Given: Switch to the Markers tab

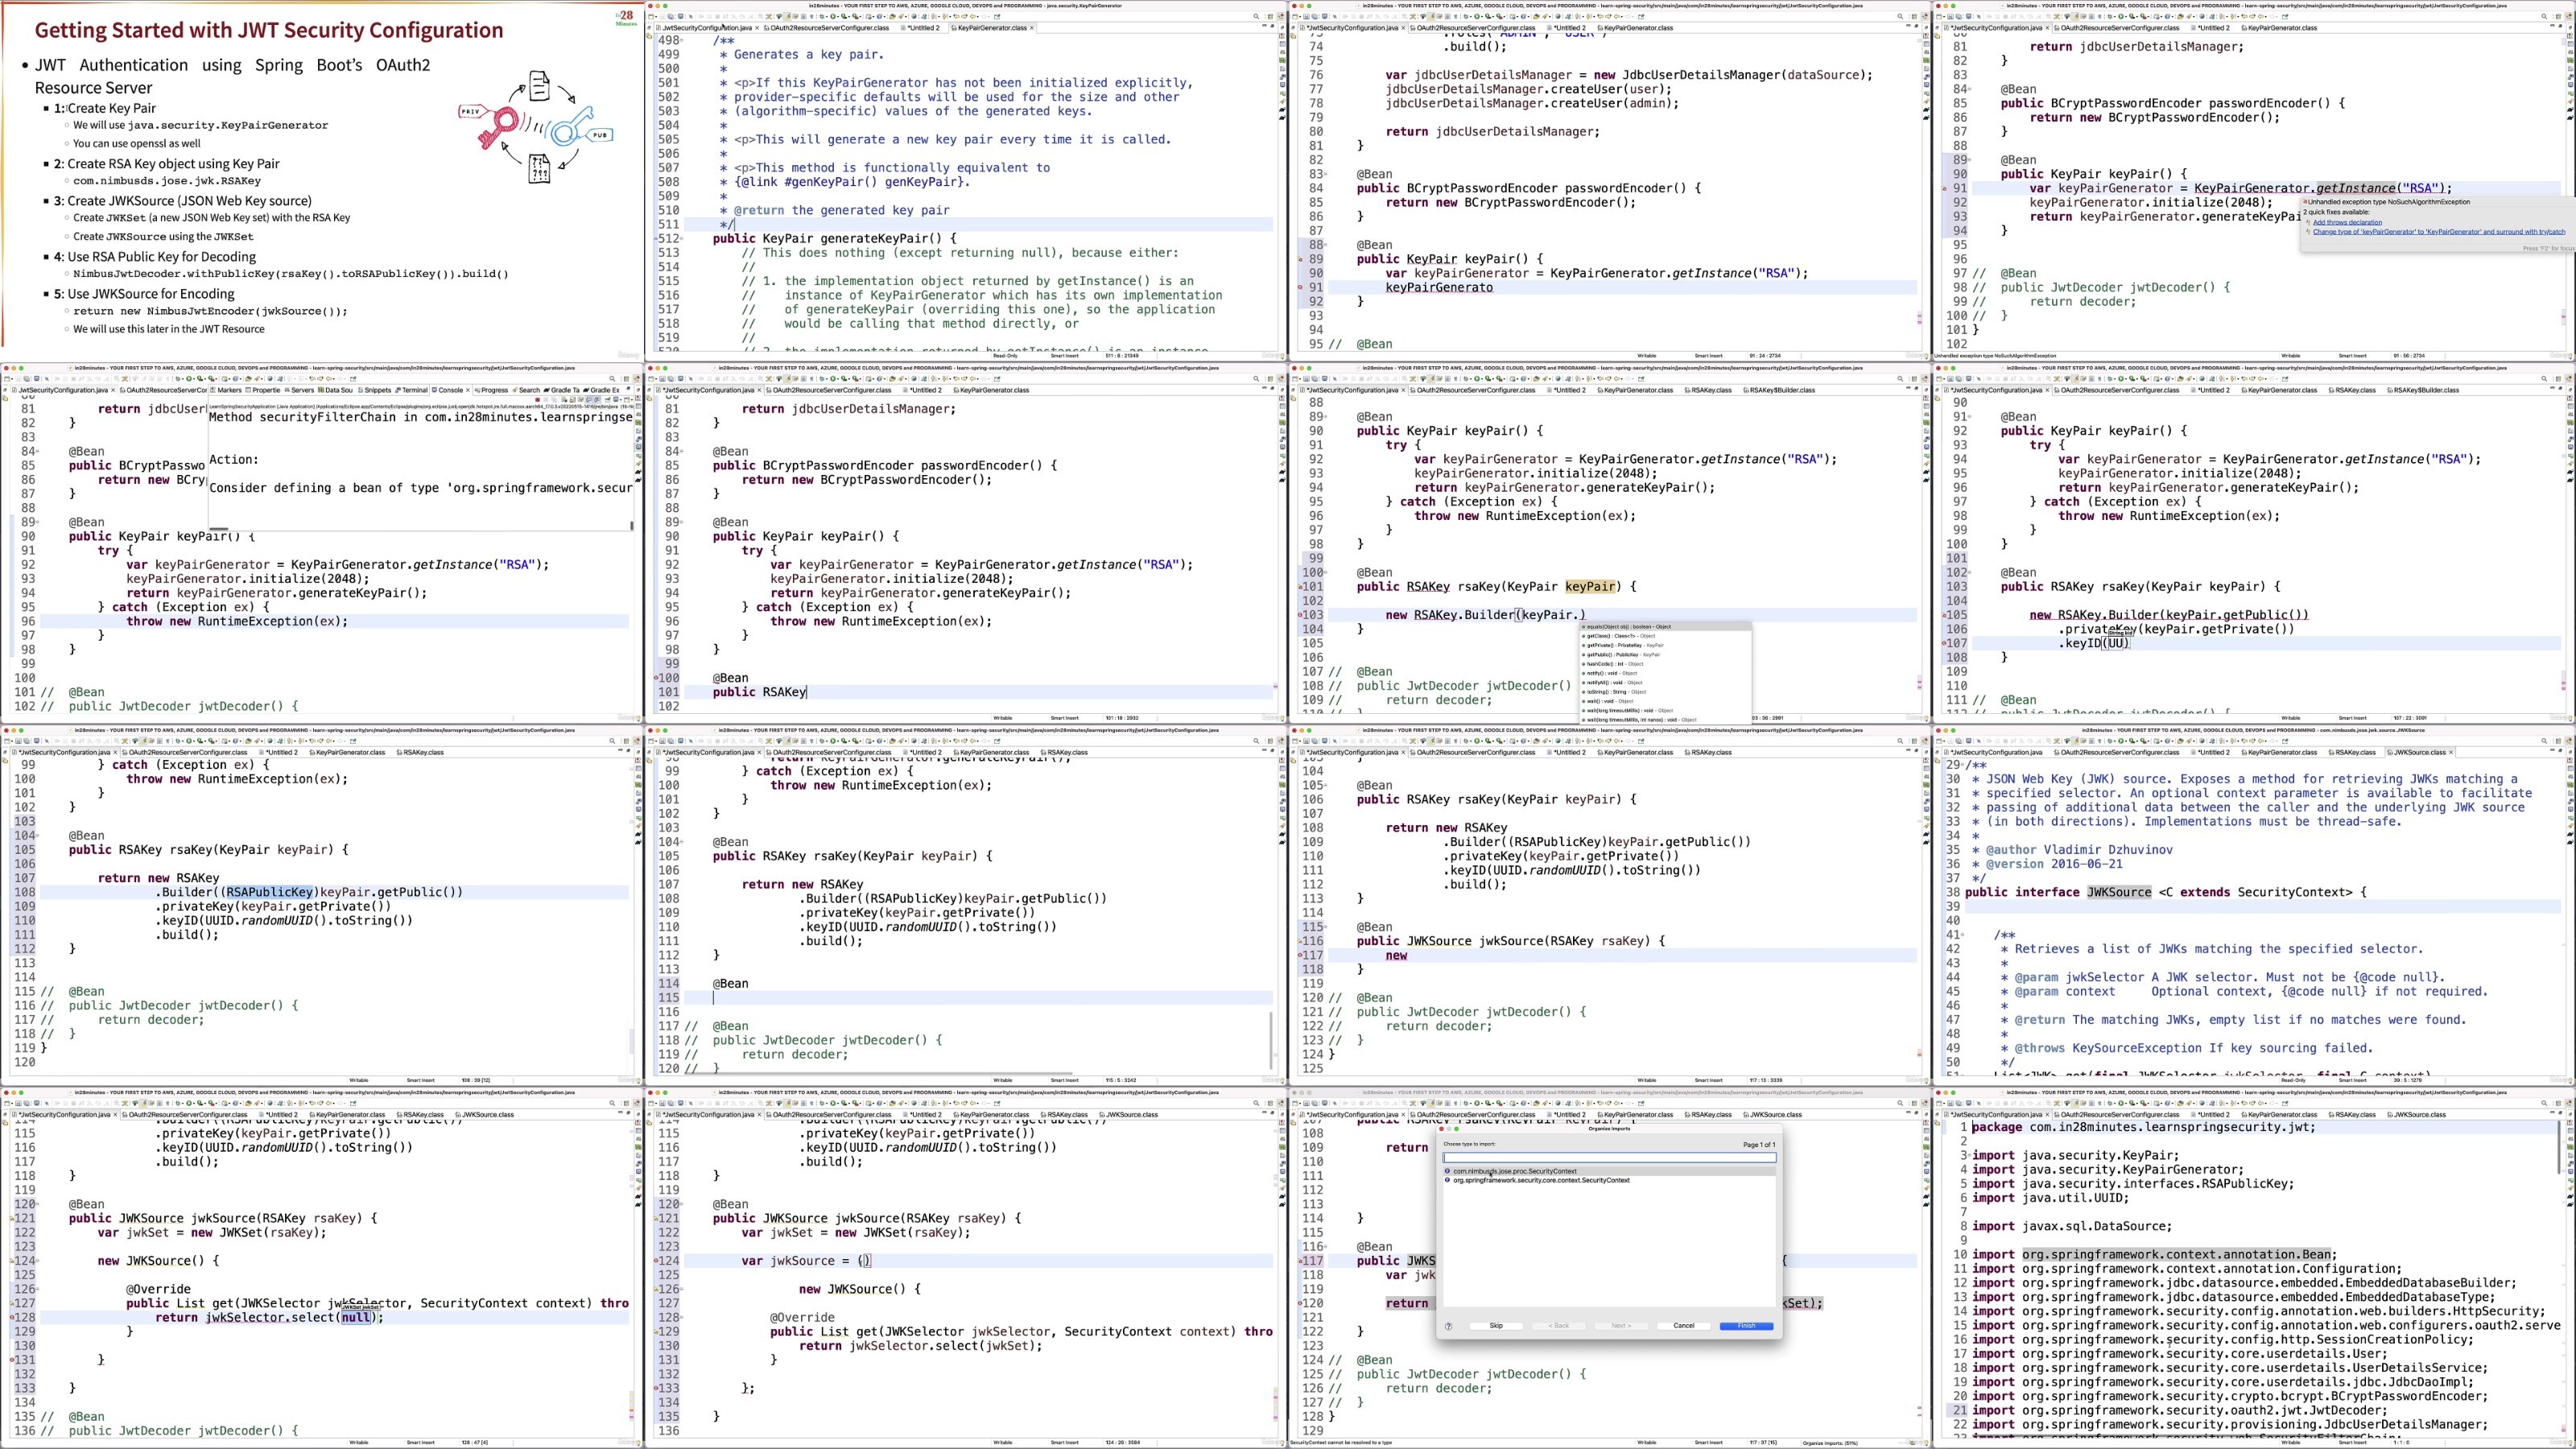Looking at the screenshot, I should (x=229, y=390).
